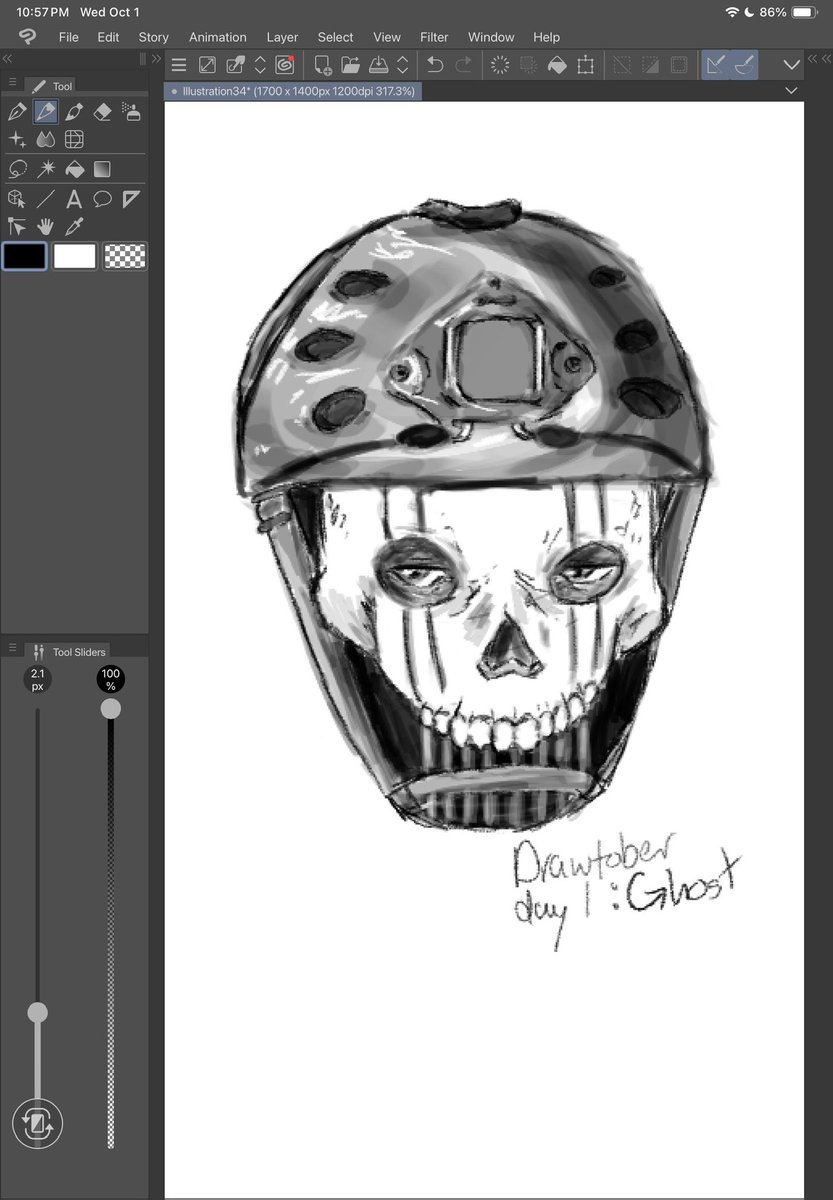This screenshot has width=833, height=1200.
Task: Click the Fill bucket icon in command bar
Action: click(x=558, y=66)
